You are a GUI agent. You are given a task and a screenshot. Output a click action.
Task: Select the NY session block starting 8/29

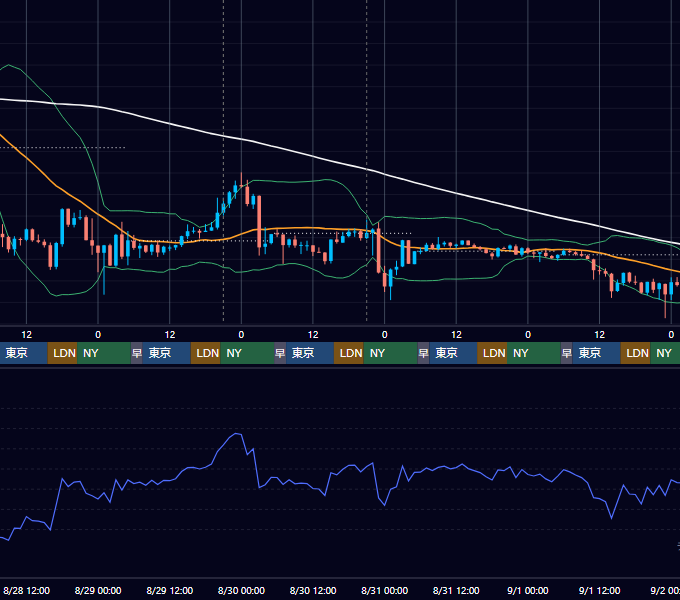pyautogui.click(x=247, y=353)
